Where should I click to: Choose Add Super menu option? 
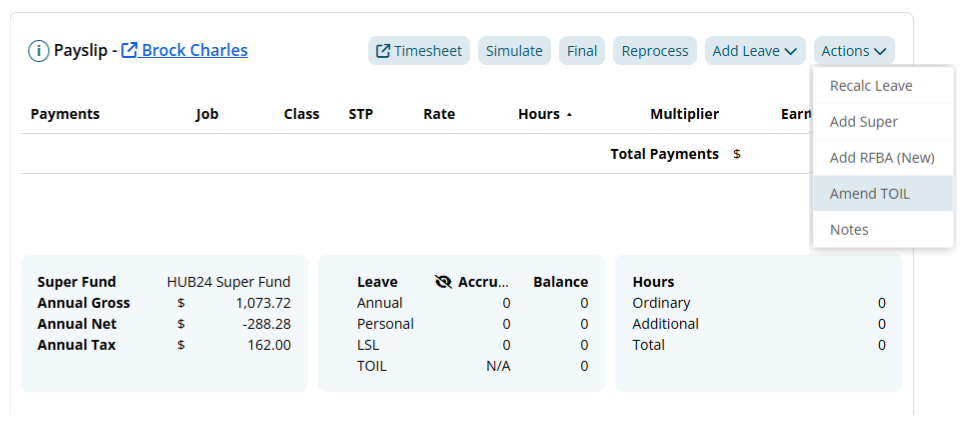864,122
